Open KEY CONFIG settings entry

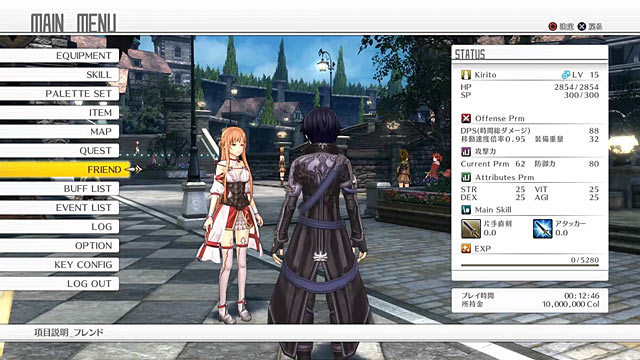point(60,264)
